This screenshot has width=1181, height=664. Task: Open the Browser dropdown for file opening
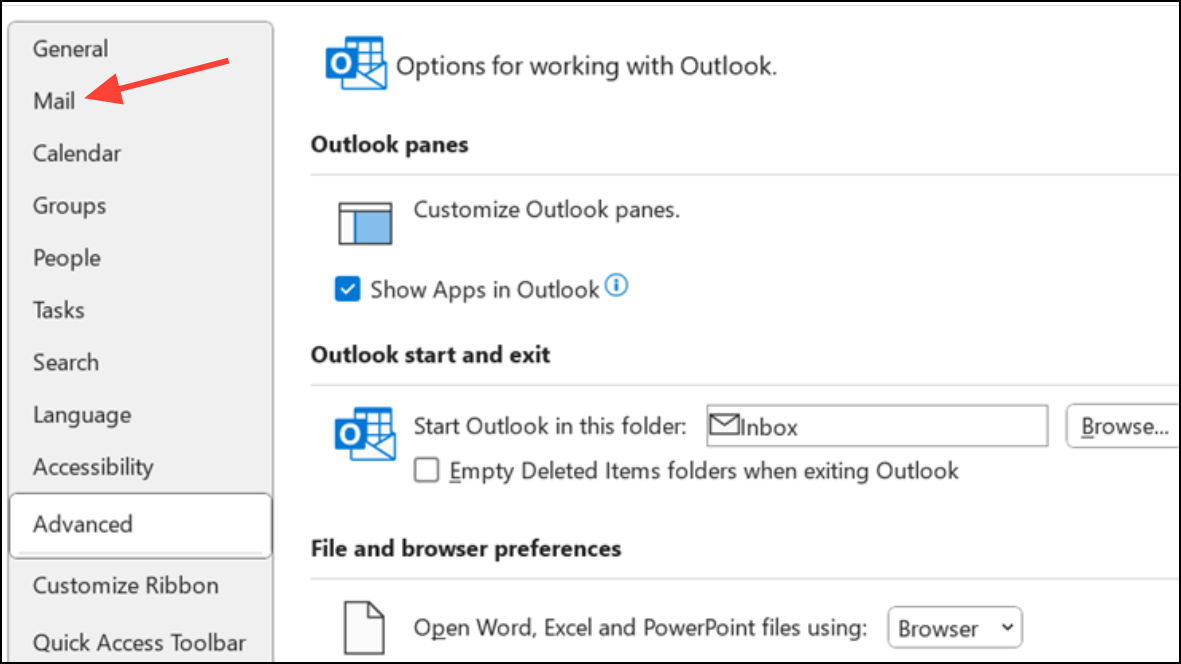click(955, 628)
